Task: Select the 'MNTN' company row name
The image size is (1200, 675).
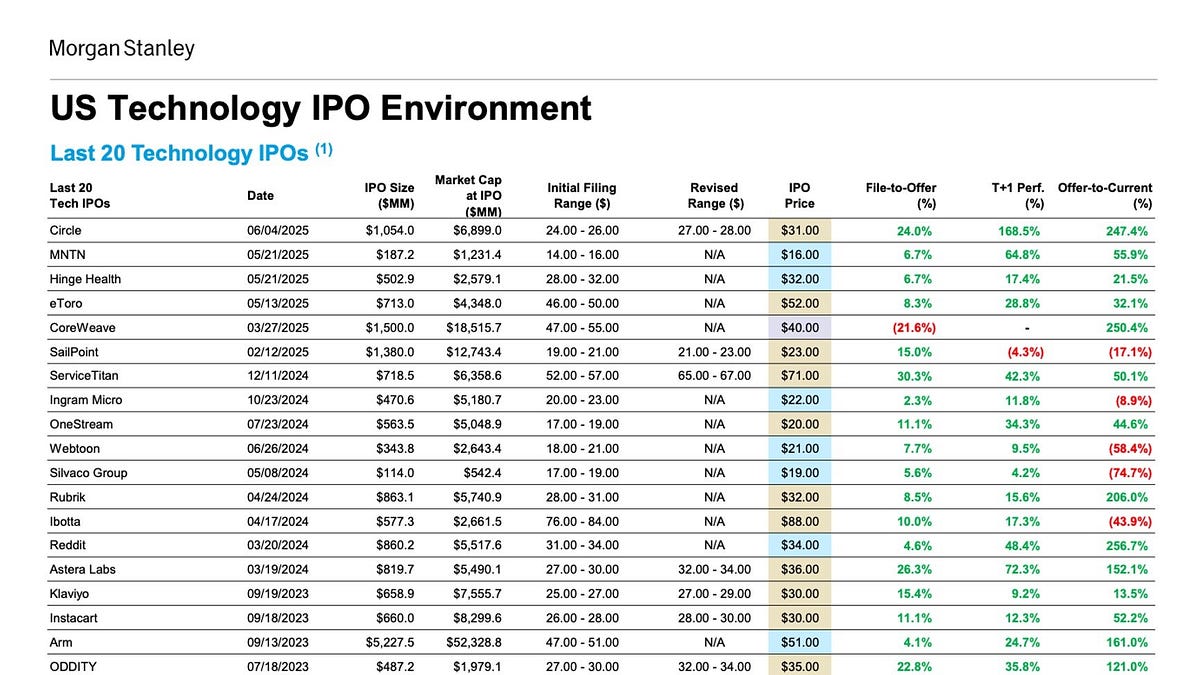Action: coord(68,255)
